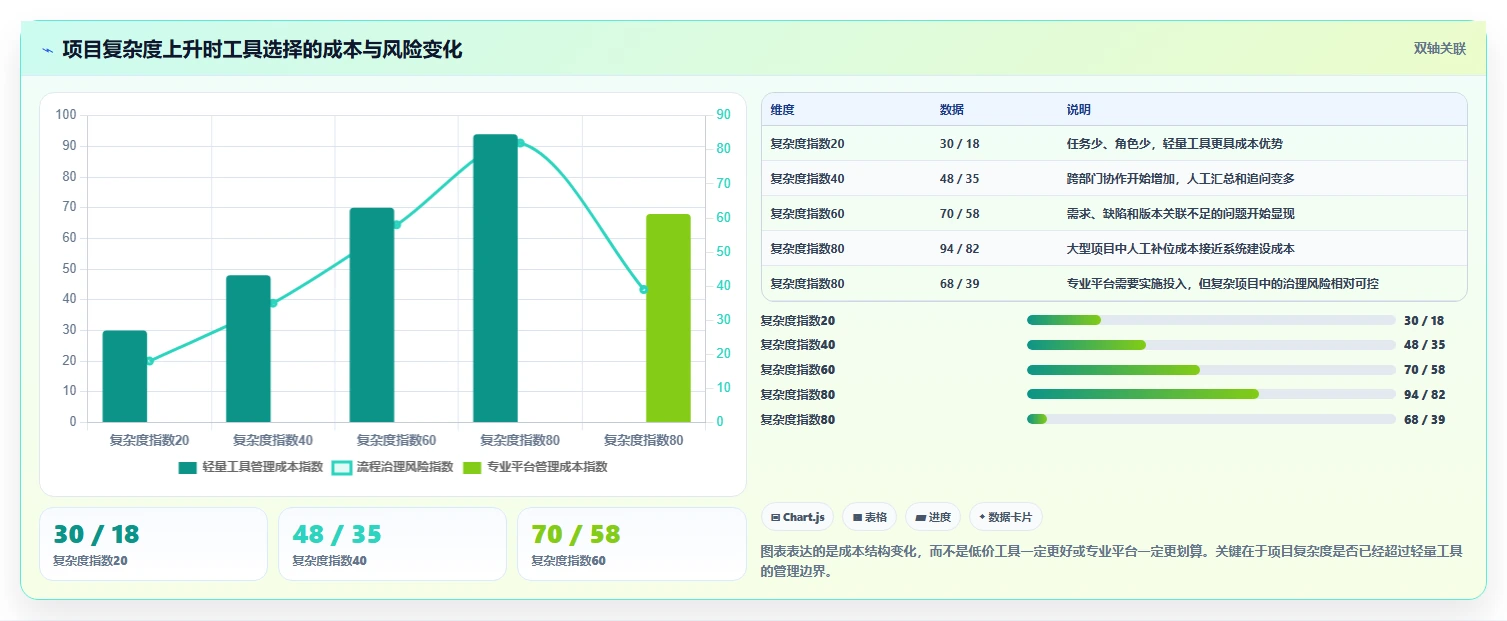The width and height of the screenshot is (1507, 621).
Task: Click the 70 / 58 value beside the progress bar
Action: pos(1424,370)
